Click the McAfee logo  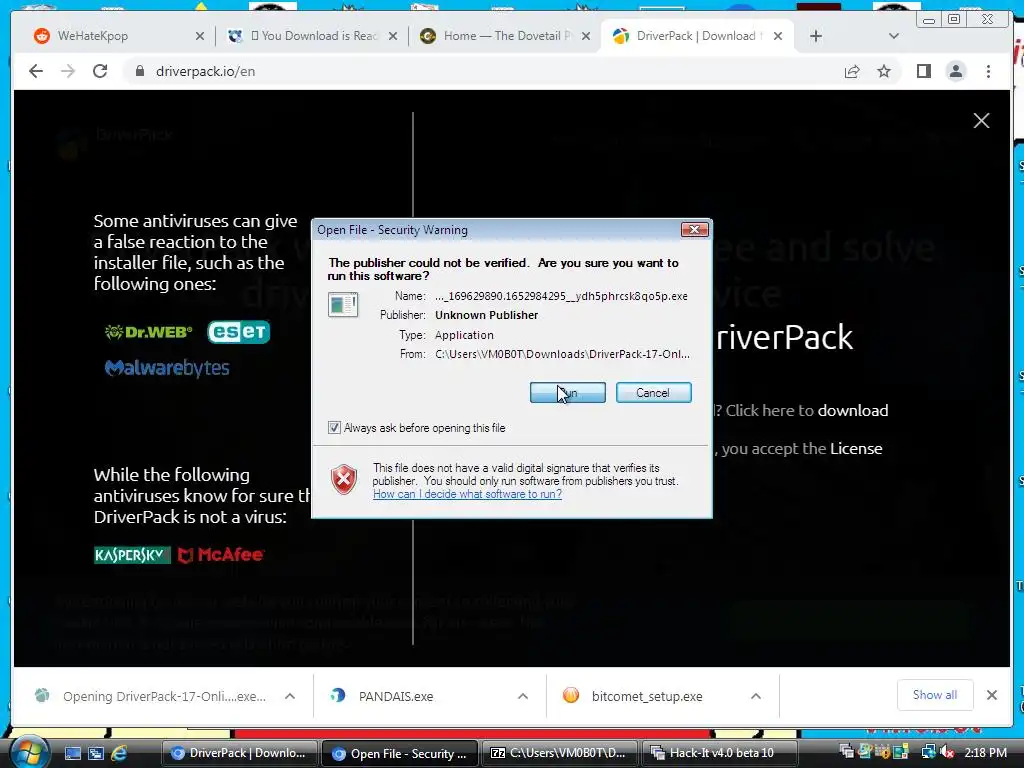coord(221,555)
